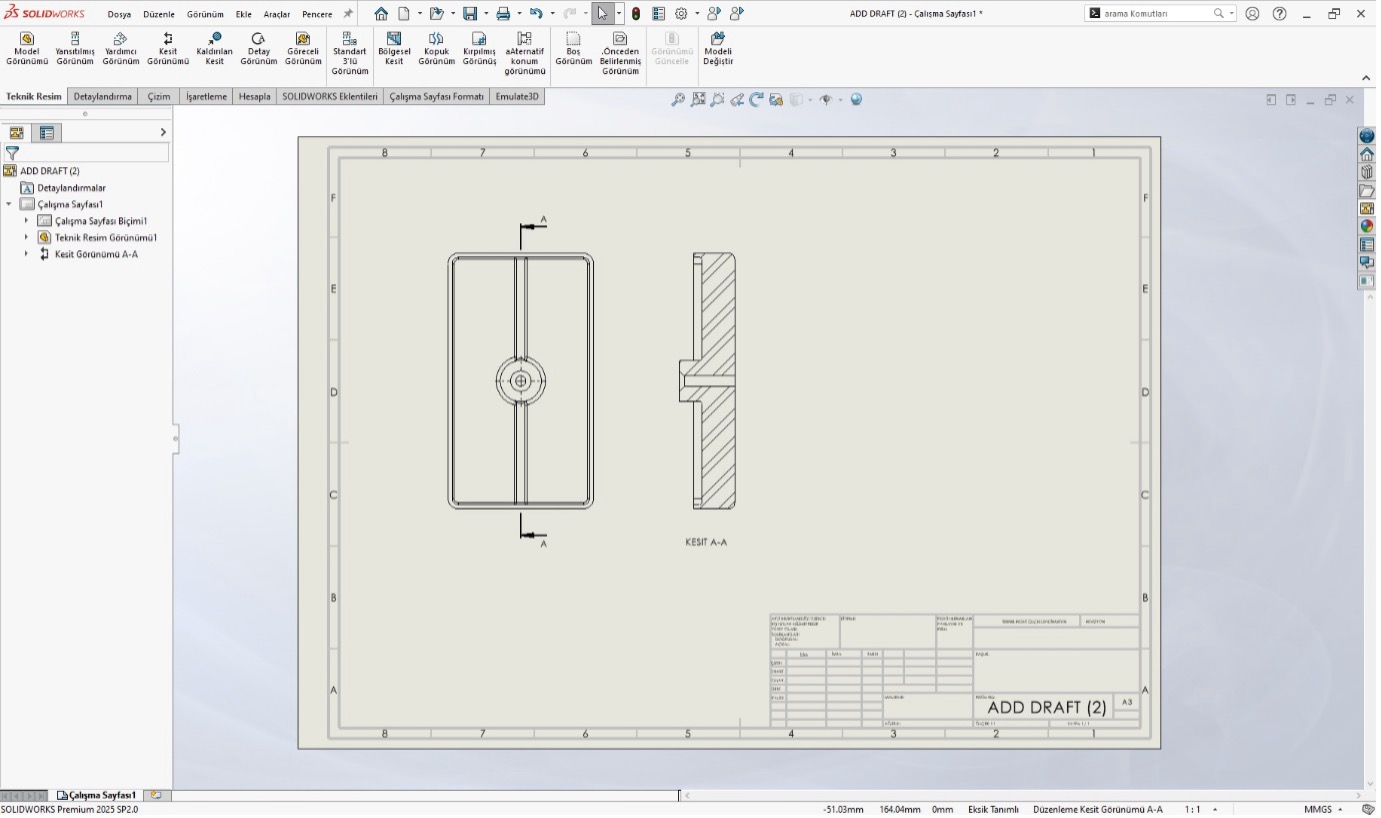The height and width of the screenshot is (818, 1381).
Task: Add a Yansıtılmış Görünüm projected view
Action: pyautogui.click(x=74, y=48)
